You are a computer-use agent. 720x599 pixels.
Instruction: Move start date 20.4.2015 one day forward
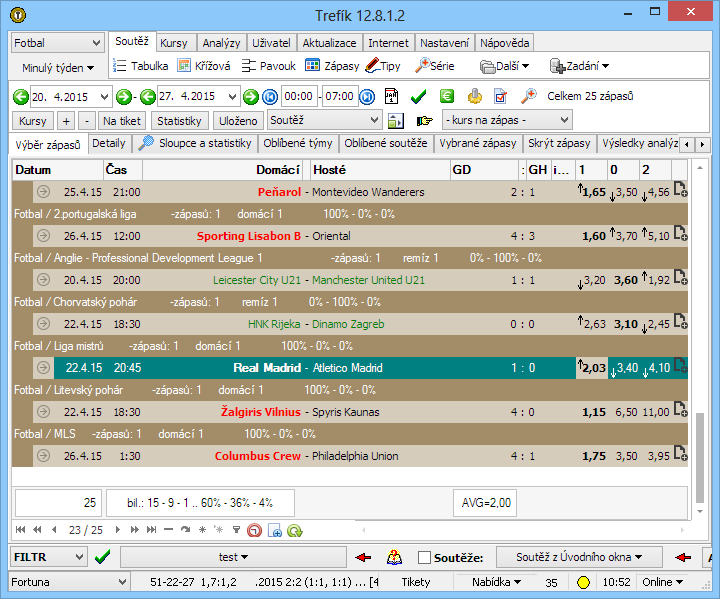[x=124, y=97]
